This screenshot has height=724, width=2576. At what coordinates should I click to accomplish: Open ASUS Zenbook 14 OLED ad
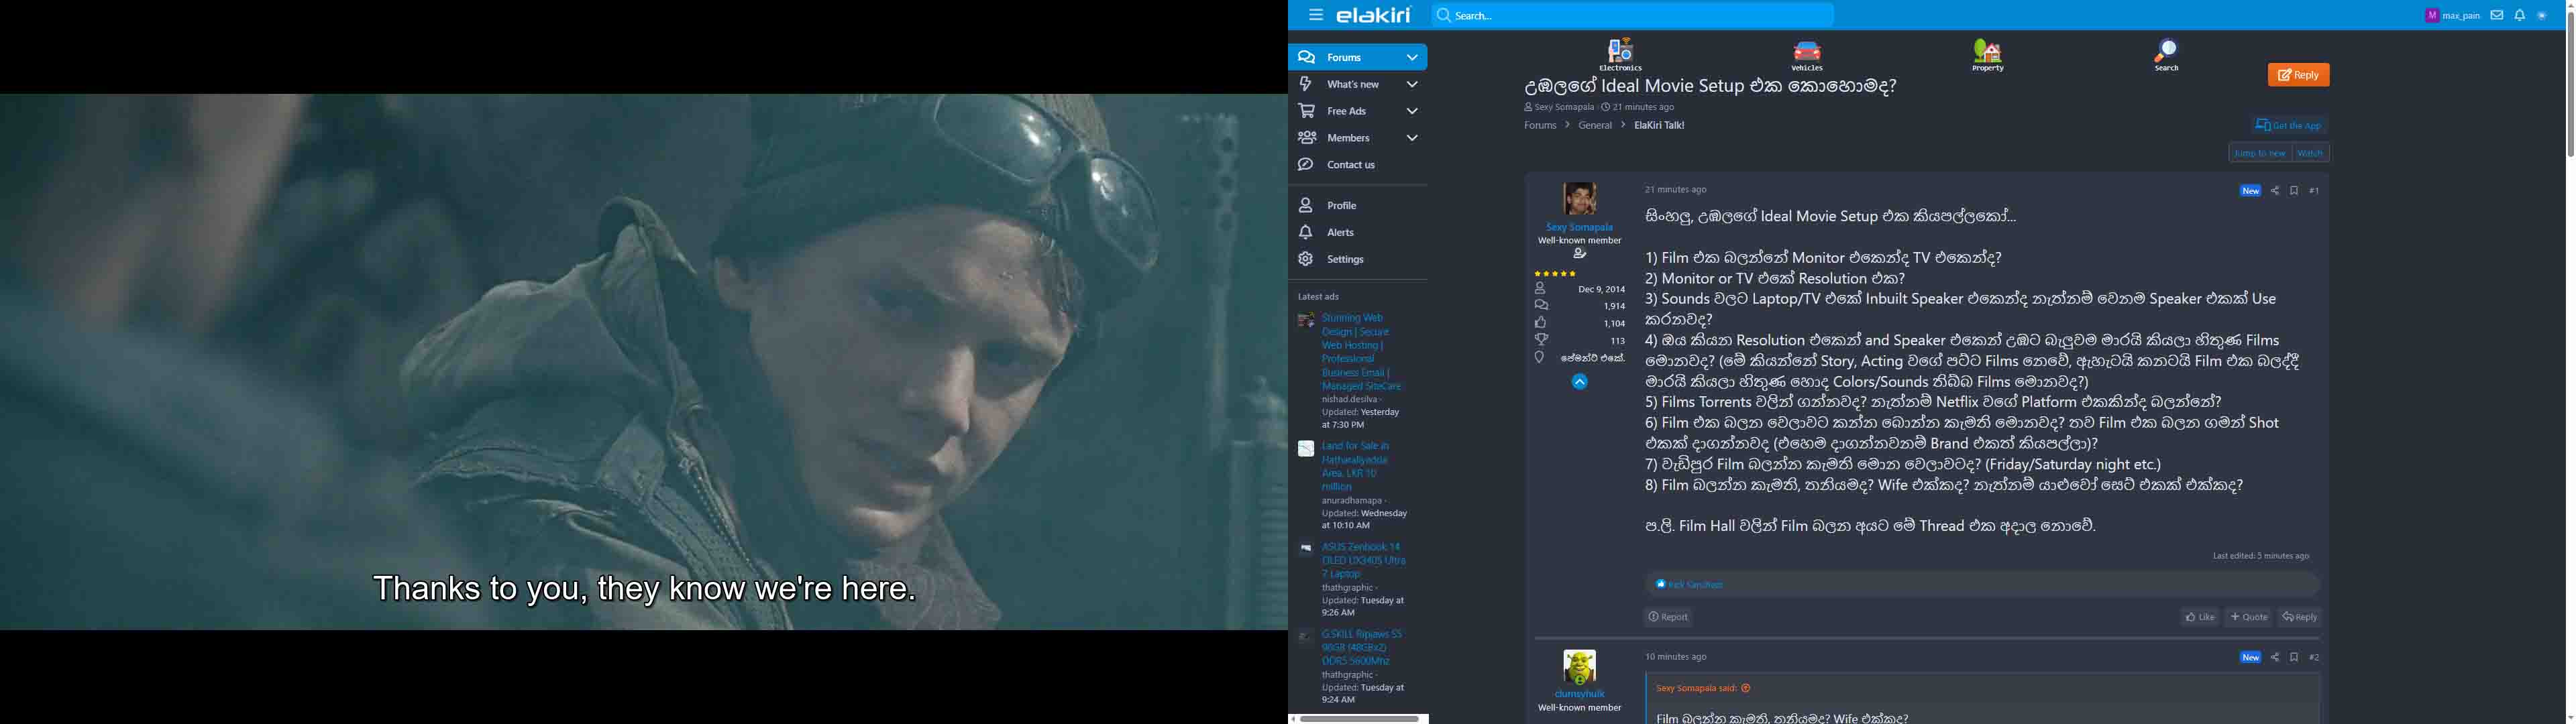pyautogui.click(x=1364, y=561)
